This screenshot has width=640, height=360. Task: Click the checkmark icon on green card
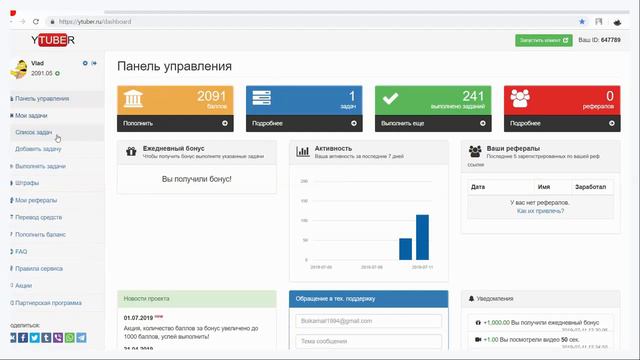[390, 98]
